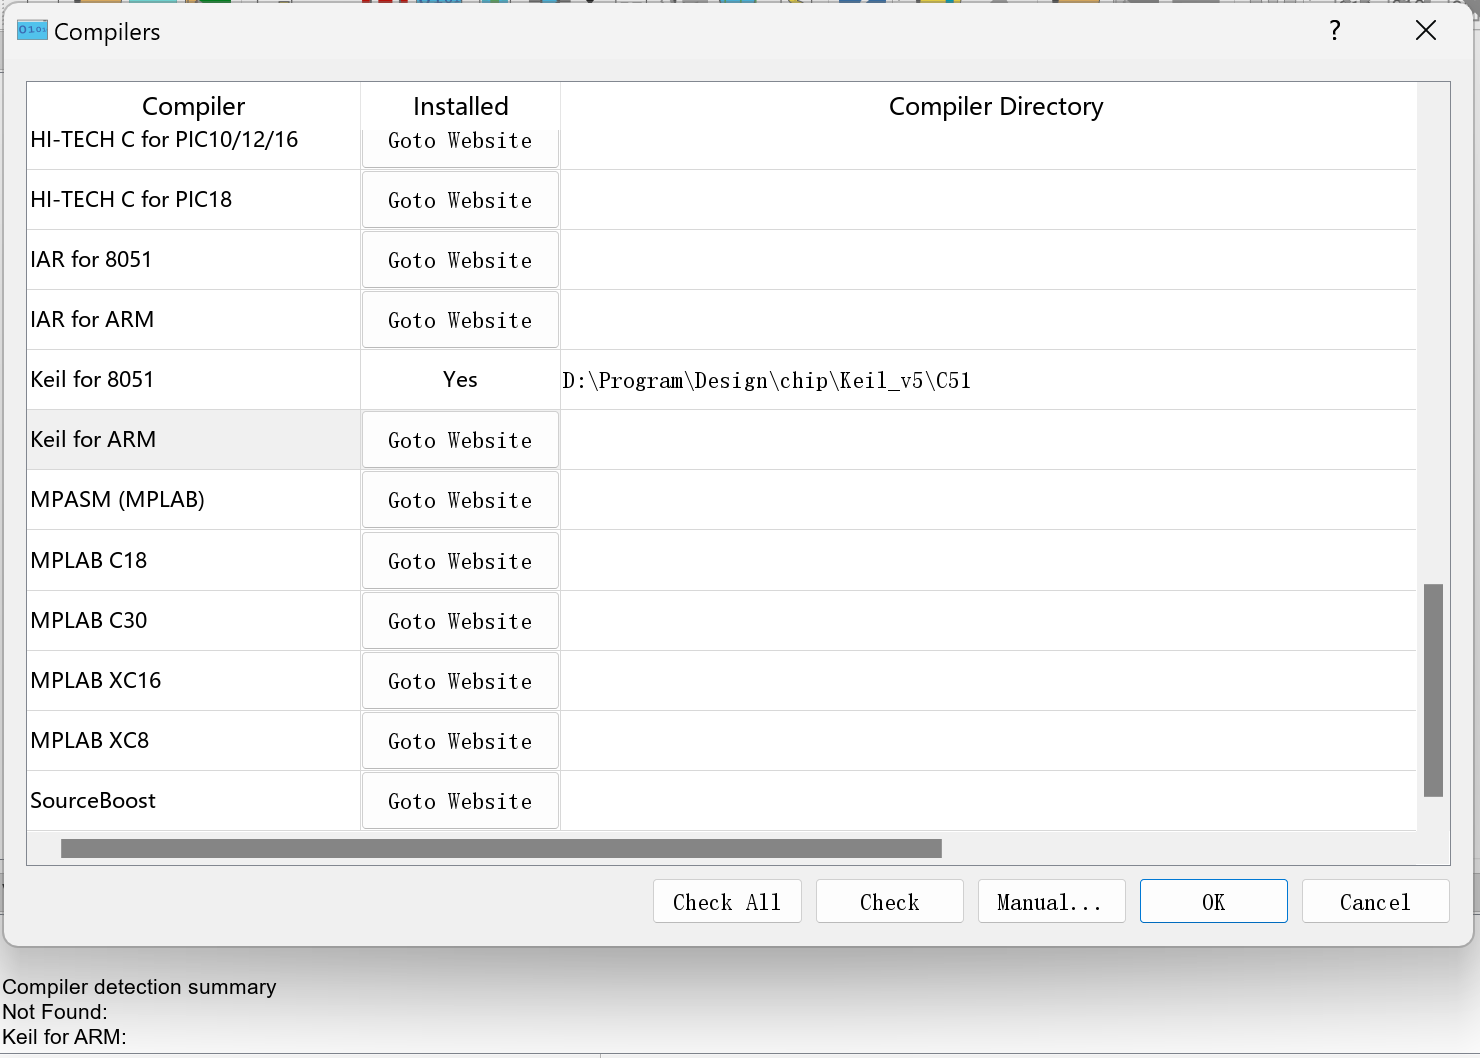Click the Compiler column header
The width and height of the screenshot is (1480, 1058).
tap(193, 106)
